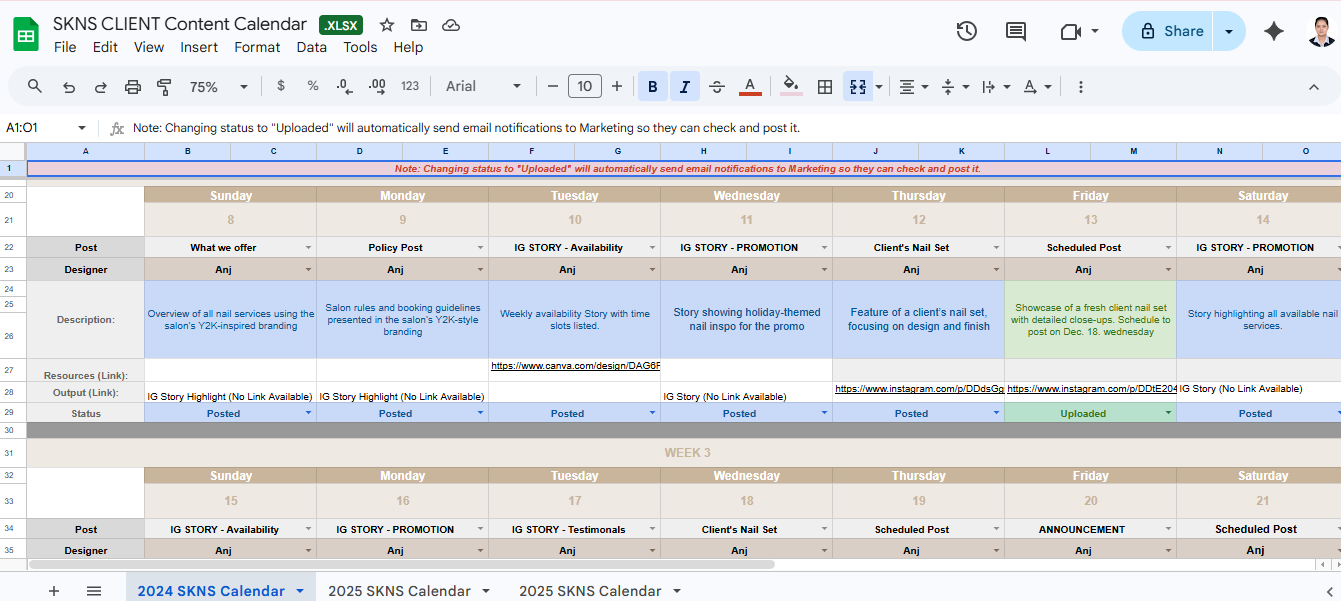Toggle the merge cells button
This screenshot has width=1341, height=601.
coord(858,87)
